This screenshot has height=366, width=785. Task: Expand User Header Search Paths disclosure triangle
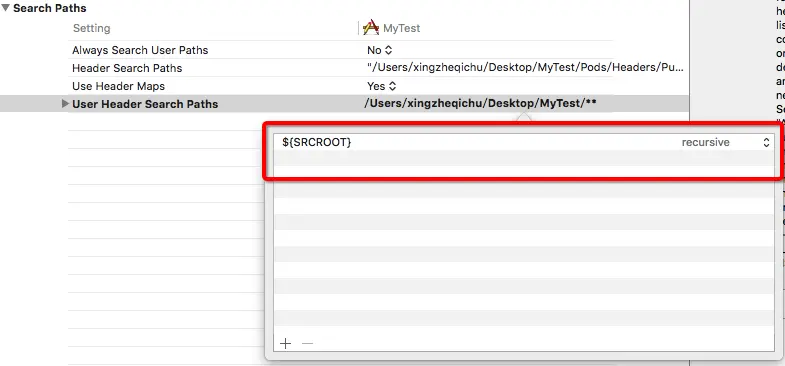pyautogui.click(x=65, y=104)
